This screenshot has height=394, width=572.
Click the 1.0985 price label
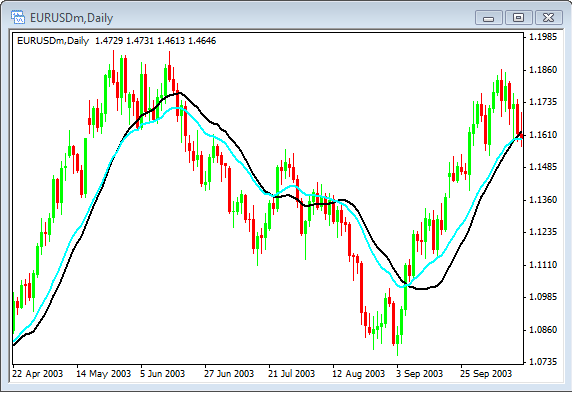tap(543, 297)
